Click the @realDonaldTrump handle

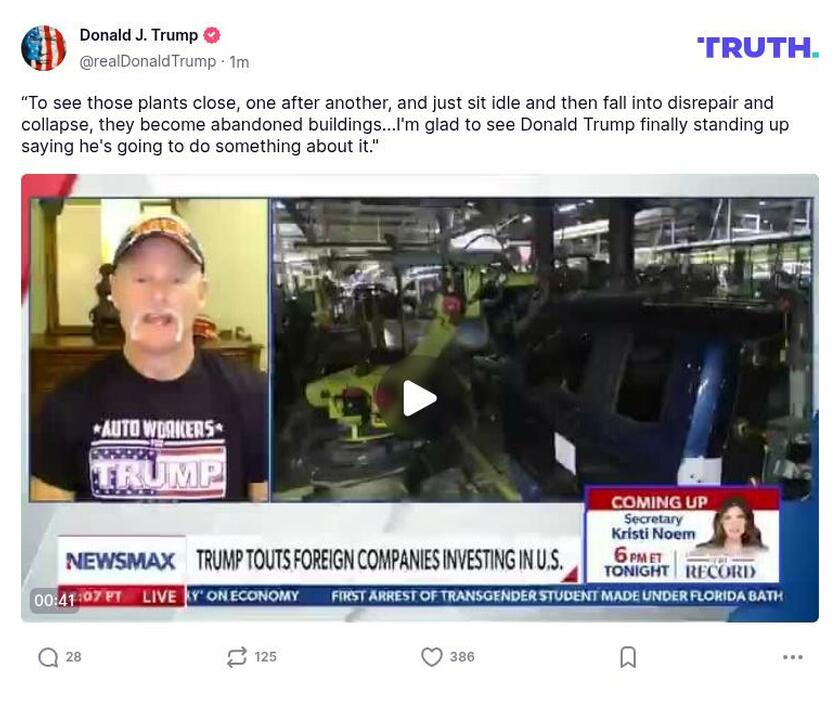148,62
